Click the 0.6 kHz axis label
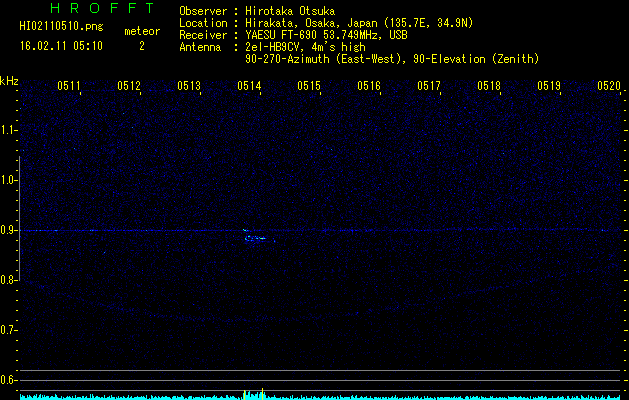The width and height of the screenshot is (629, 400). [8, 380]
